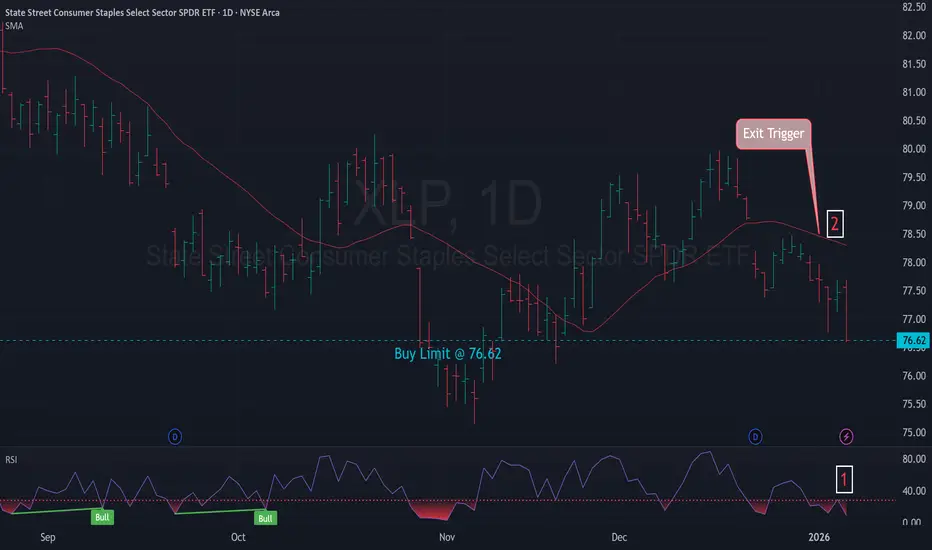Click the Dec label on the time axis

tap(619, 537)
